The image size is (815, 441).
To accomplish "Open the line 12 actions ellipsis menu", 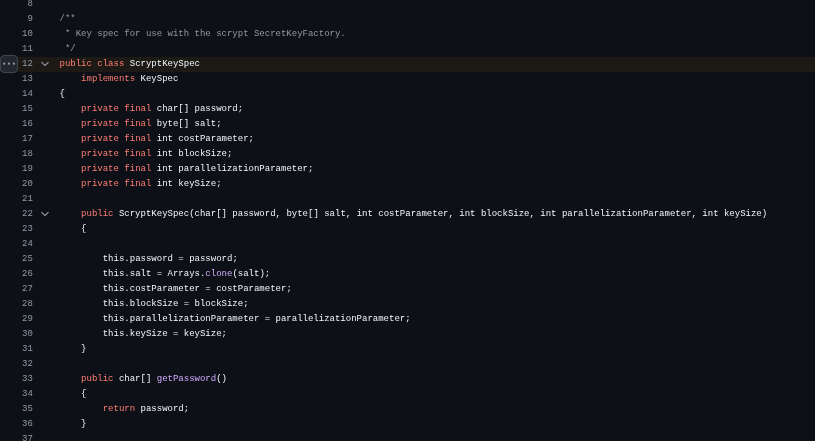I will coord(9,63).
